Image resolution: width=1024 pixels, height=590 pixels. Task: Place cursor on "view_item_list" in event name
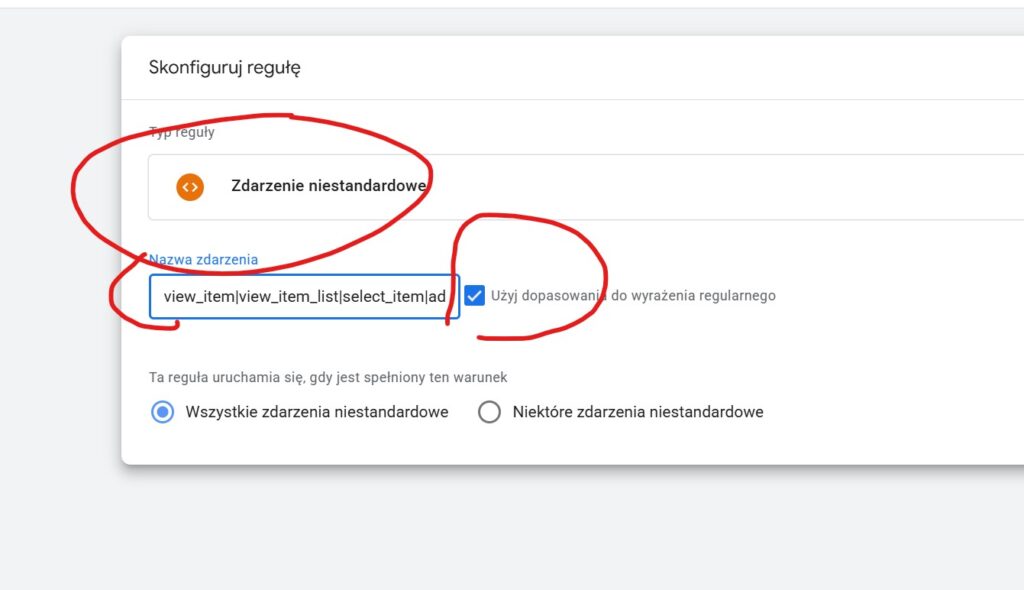click(x=288, y=297)
